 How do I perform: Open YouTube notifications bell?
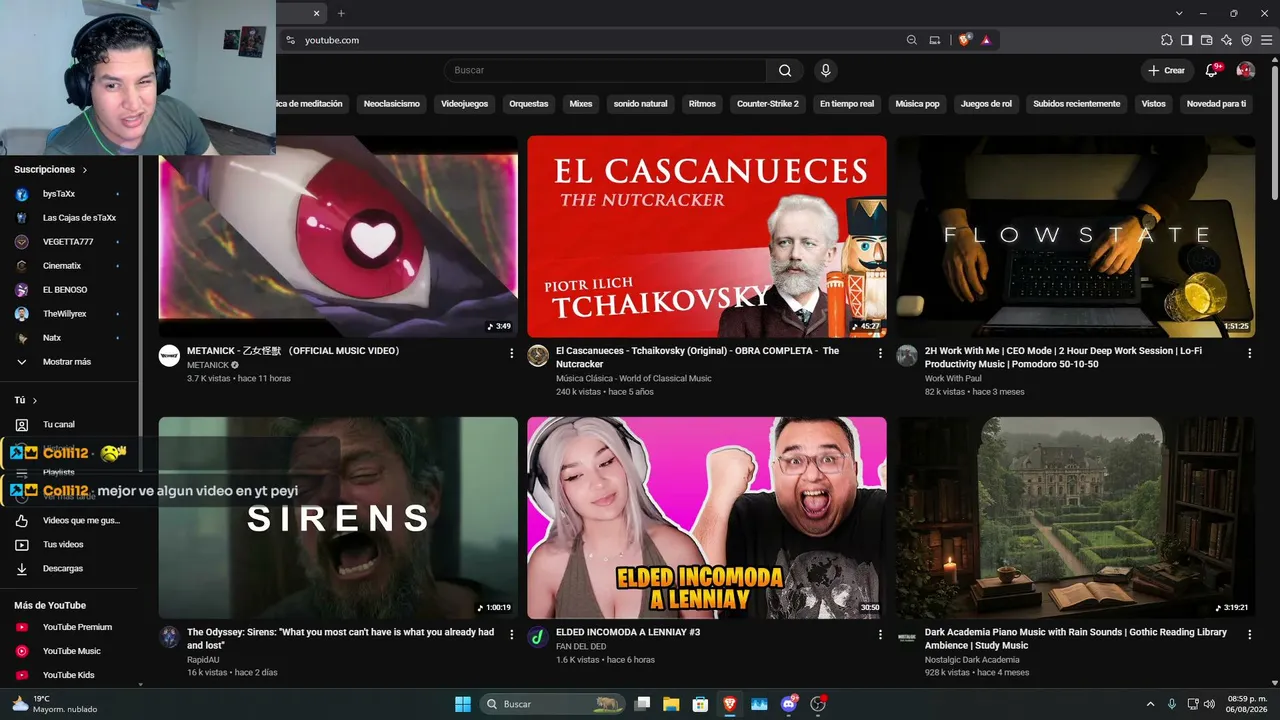click(x=1212, y=70)
